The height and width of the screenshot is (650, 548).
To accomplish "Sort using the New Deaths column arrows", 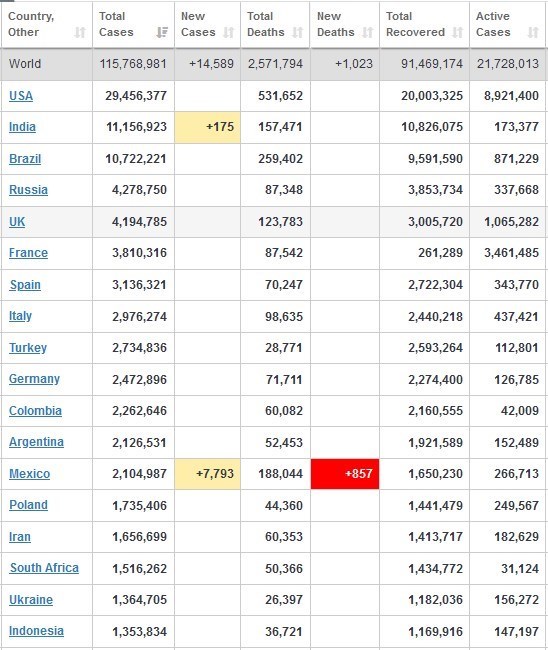I will [368, 32].
